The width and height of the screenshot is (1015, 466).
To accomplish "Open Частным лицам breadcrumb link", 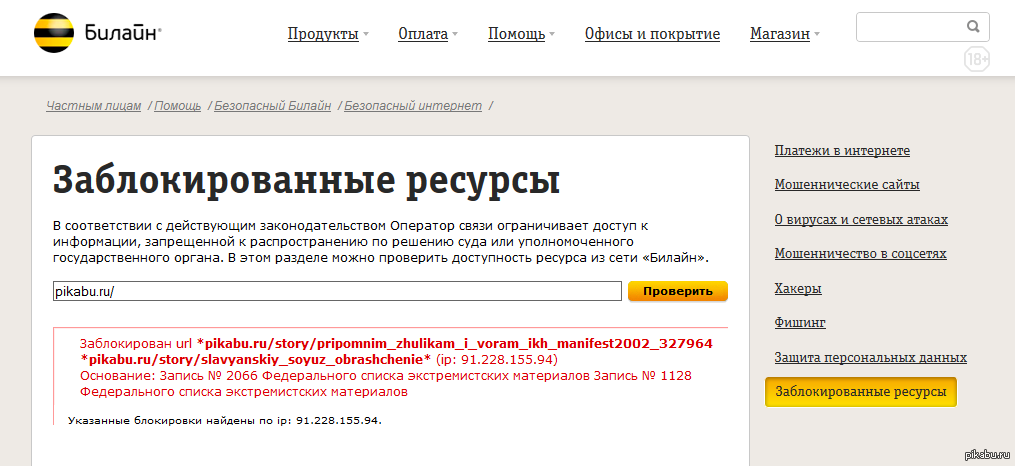I will [x=93, y=105].
